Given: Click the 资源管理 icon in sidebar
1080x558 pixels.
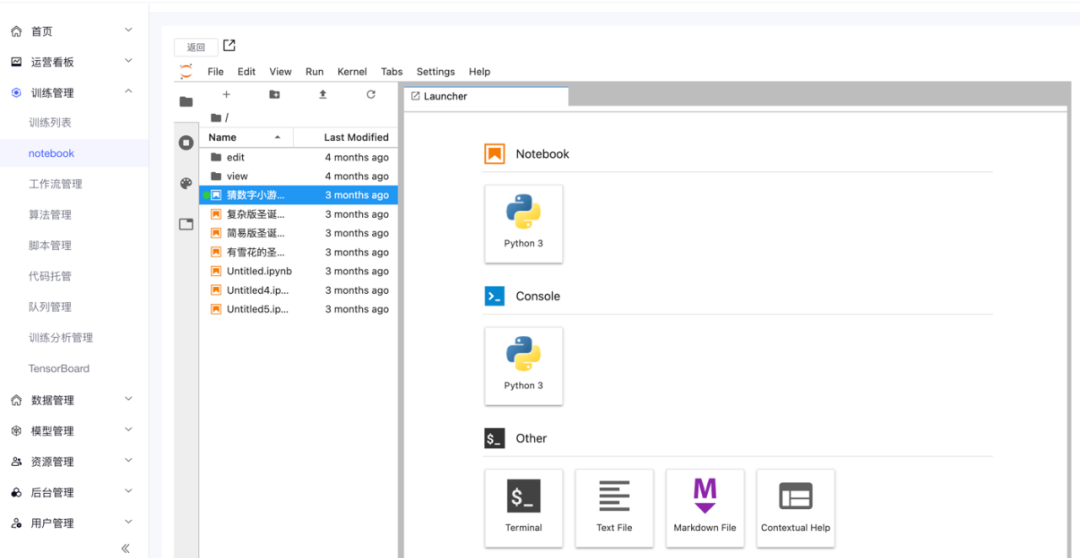Looking at the screenshot, I should coord(17,462).
